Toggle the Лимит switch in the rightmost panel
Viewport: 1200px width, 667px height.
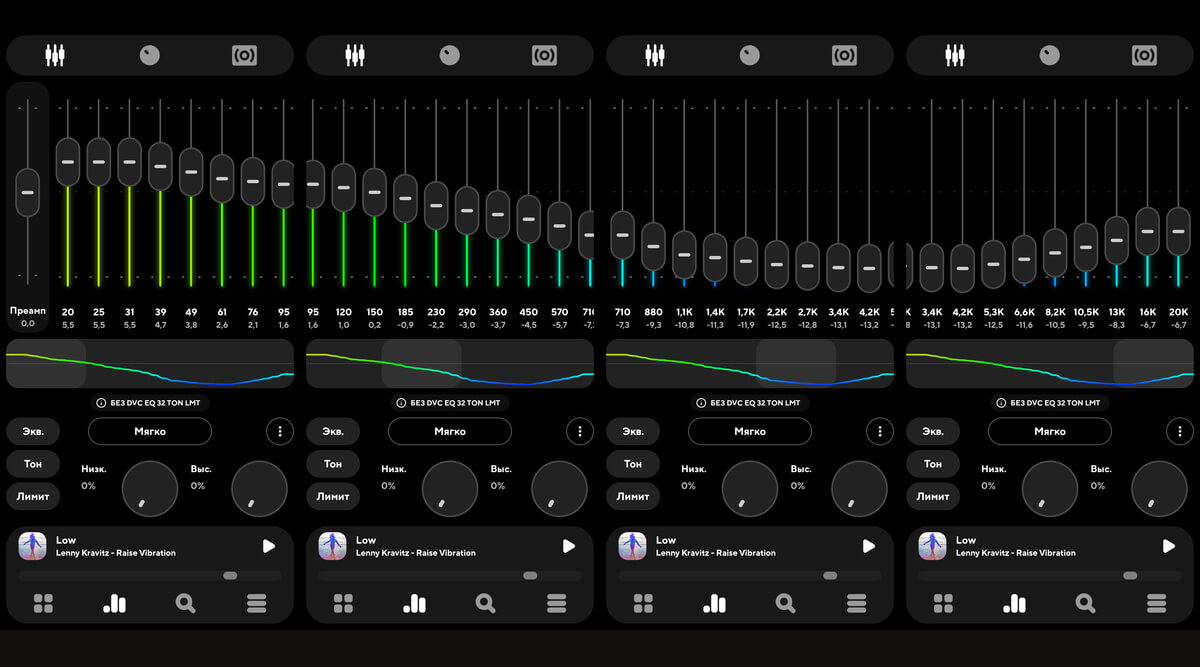(933, 496)
